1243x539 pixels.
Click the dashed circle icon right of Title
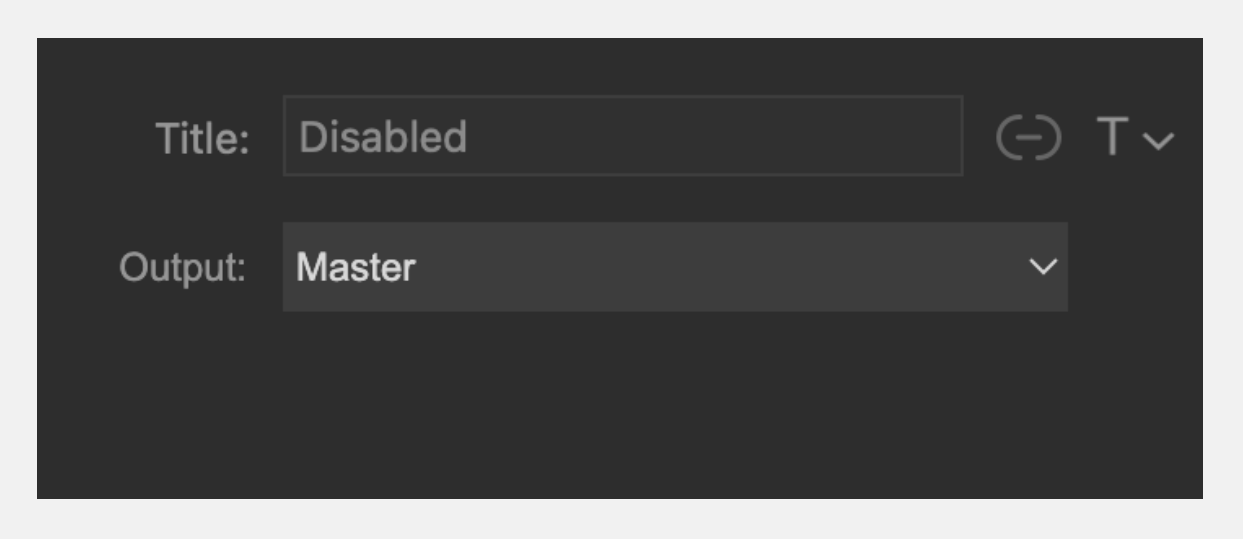1028,138
